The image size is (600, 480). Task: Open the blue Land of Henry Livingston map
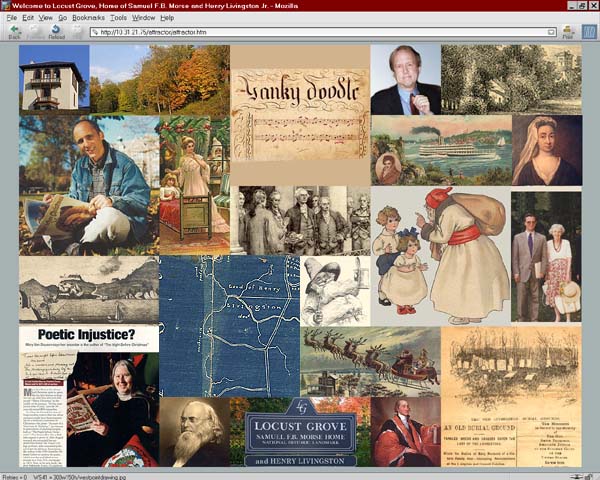tap(229, 326)
